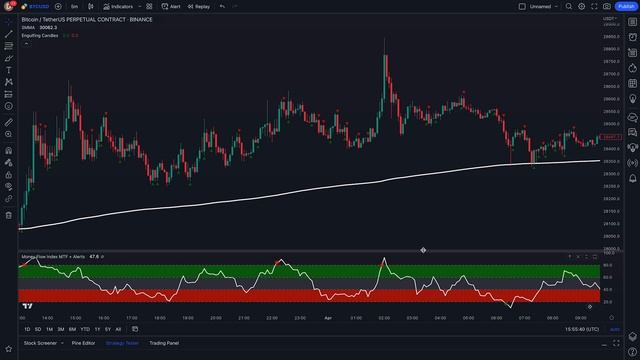Toggle magnet mode for drawings
Viewport: 640px width, 360px height.
[x=9, y=151]
